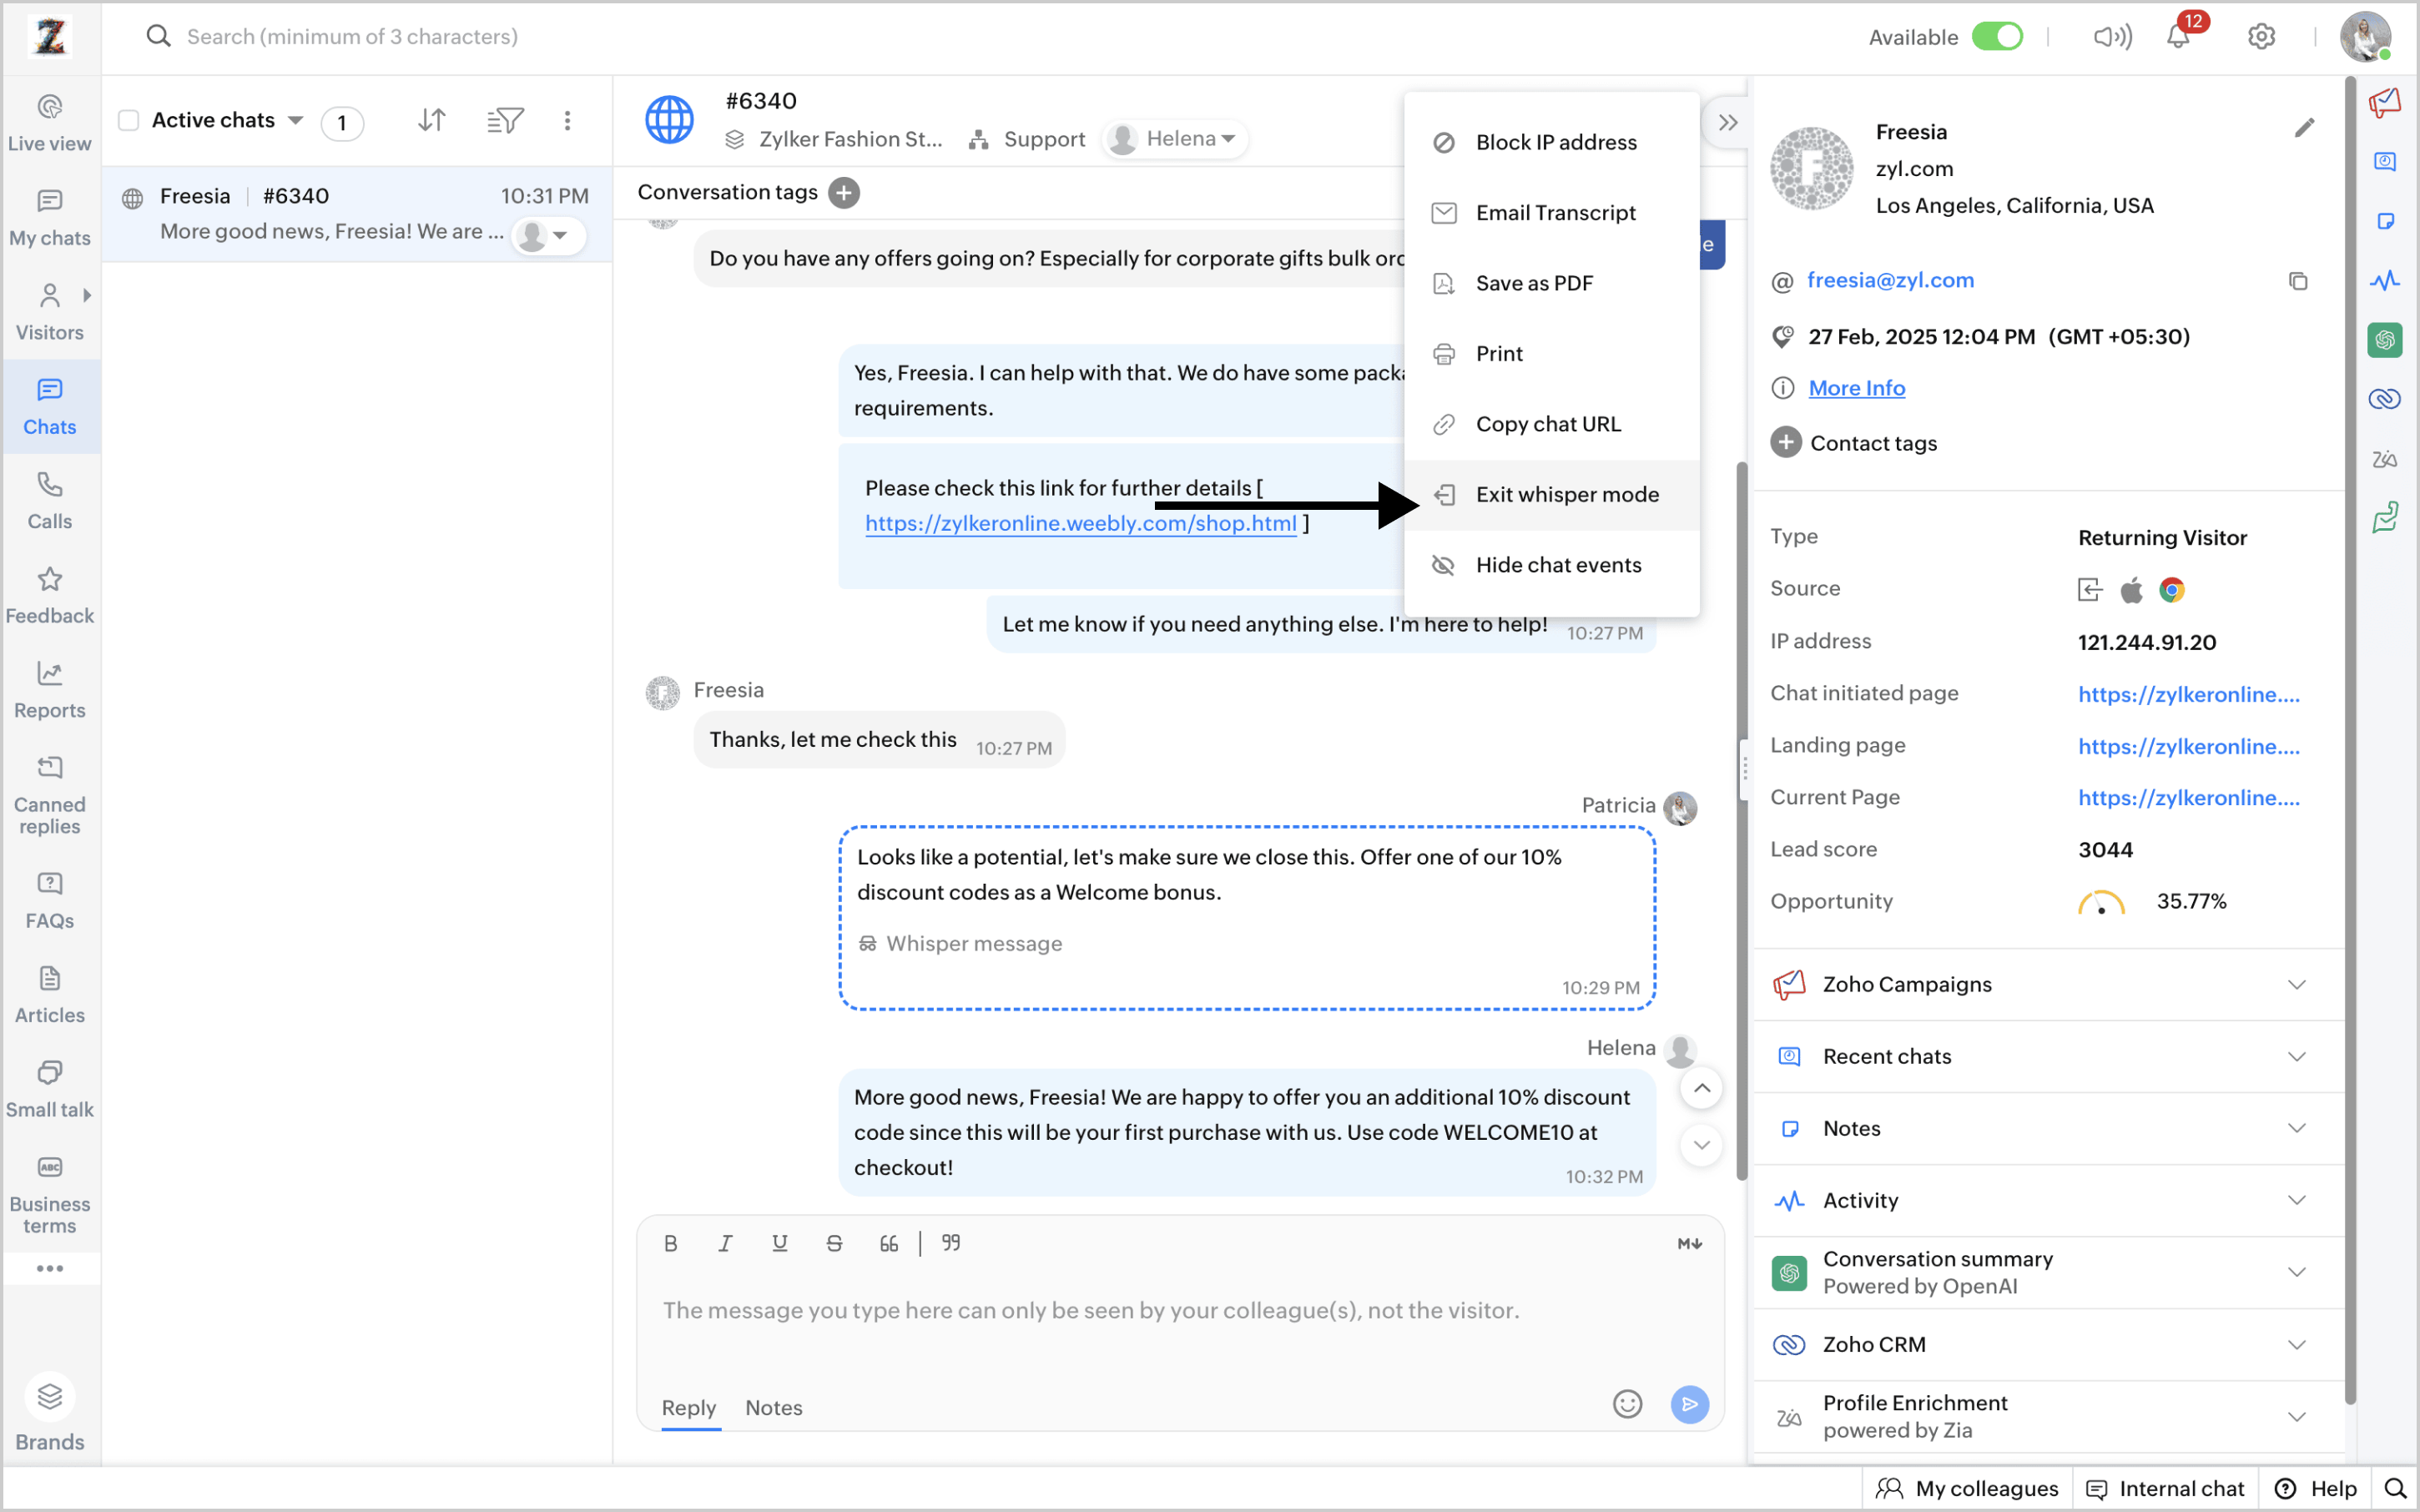Toggle markdown mode in the editor
The image size is (2420, 1512).
[x=1689, y=1243]
